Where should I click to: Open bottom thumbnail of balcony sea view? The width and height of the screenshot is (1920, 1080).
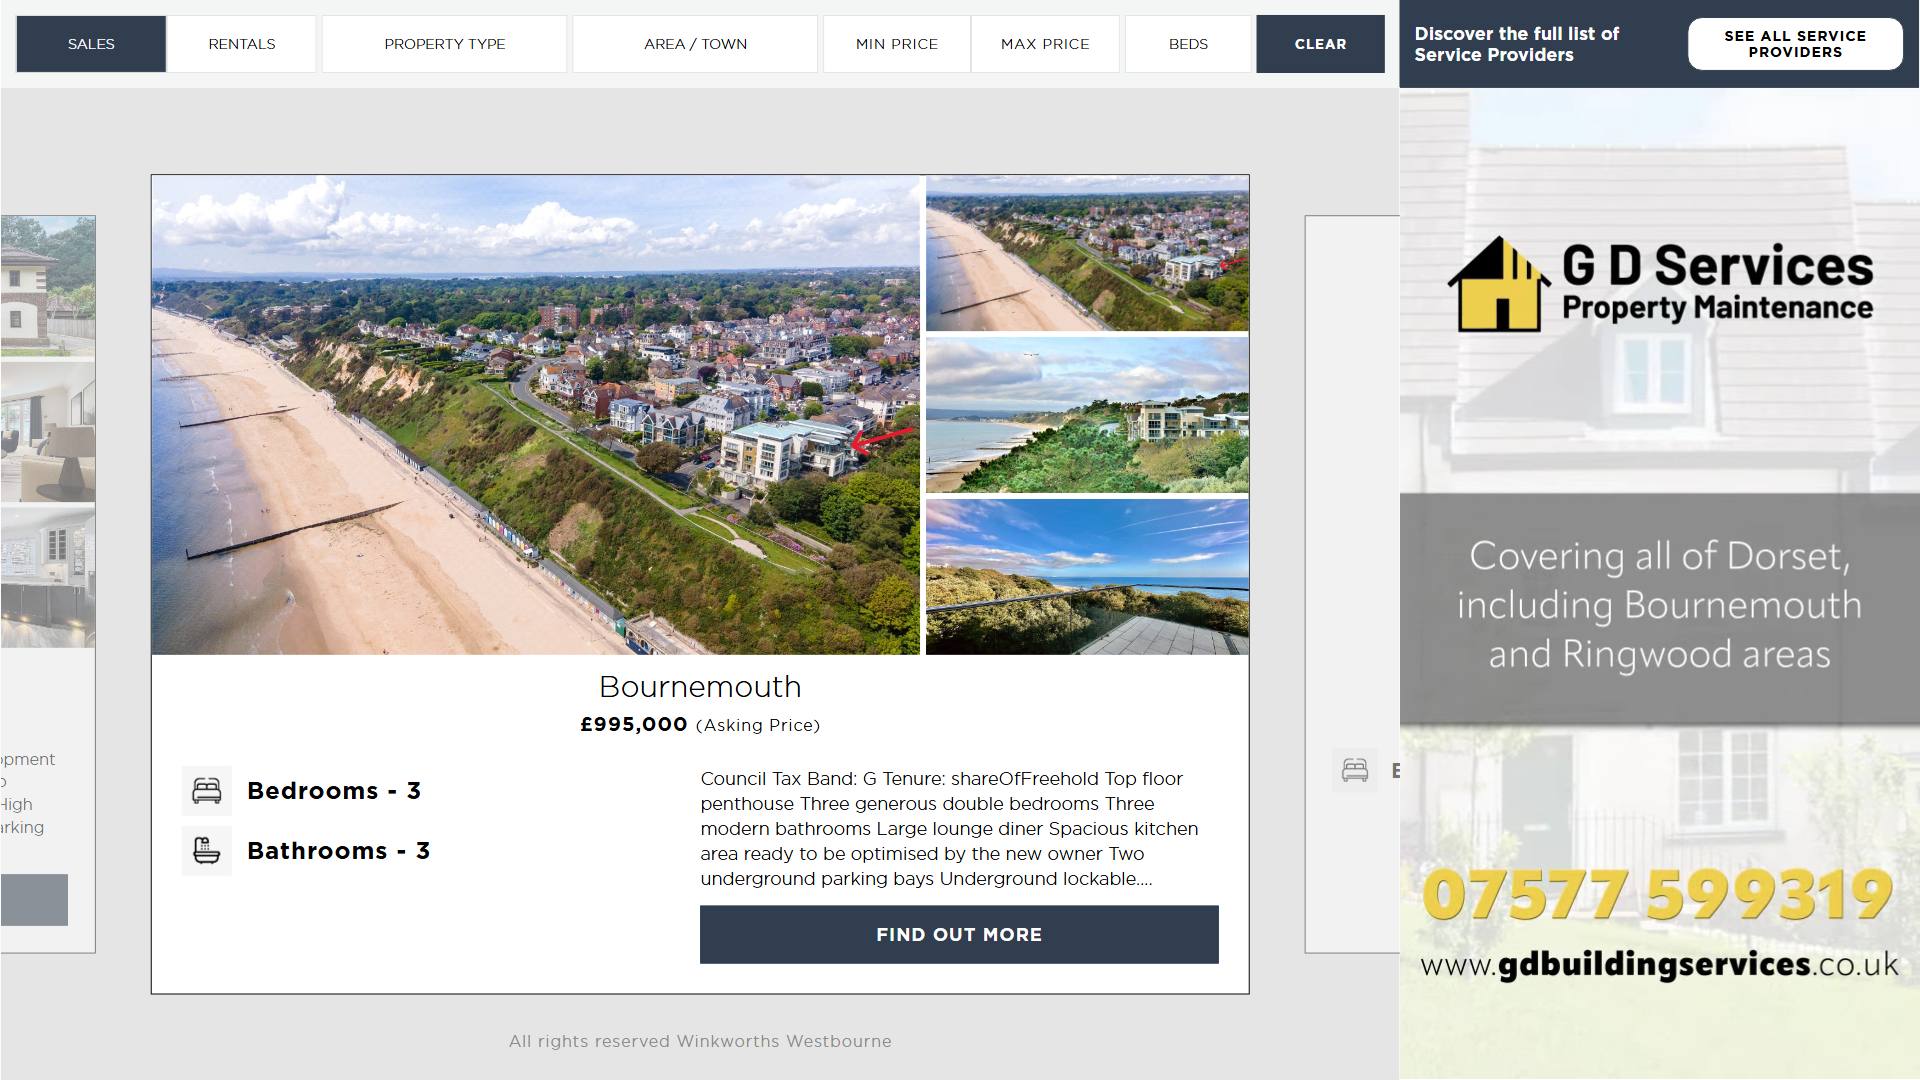[1087, 577]
